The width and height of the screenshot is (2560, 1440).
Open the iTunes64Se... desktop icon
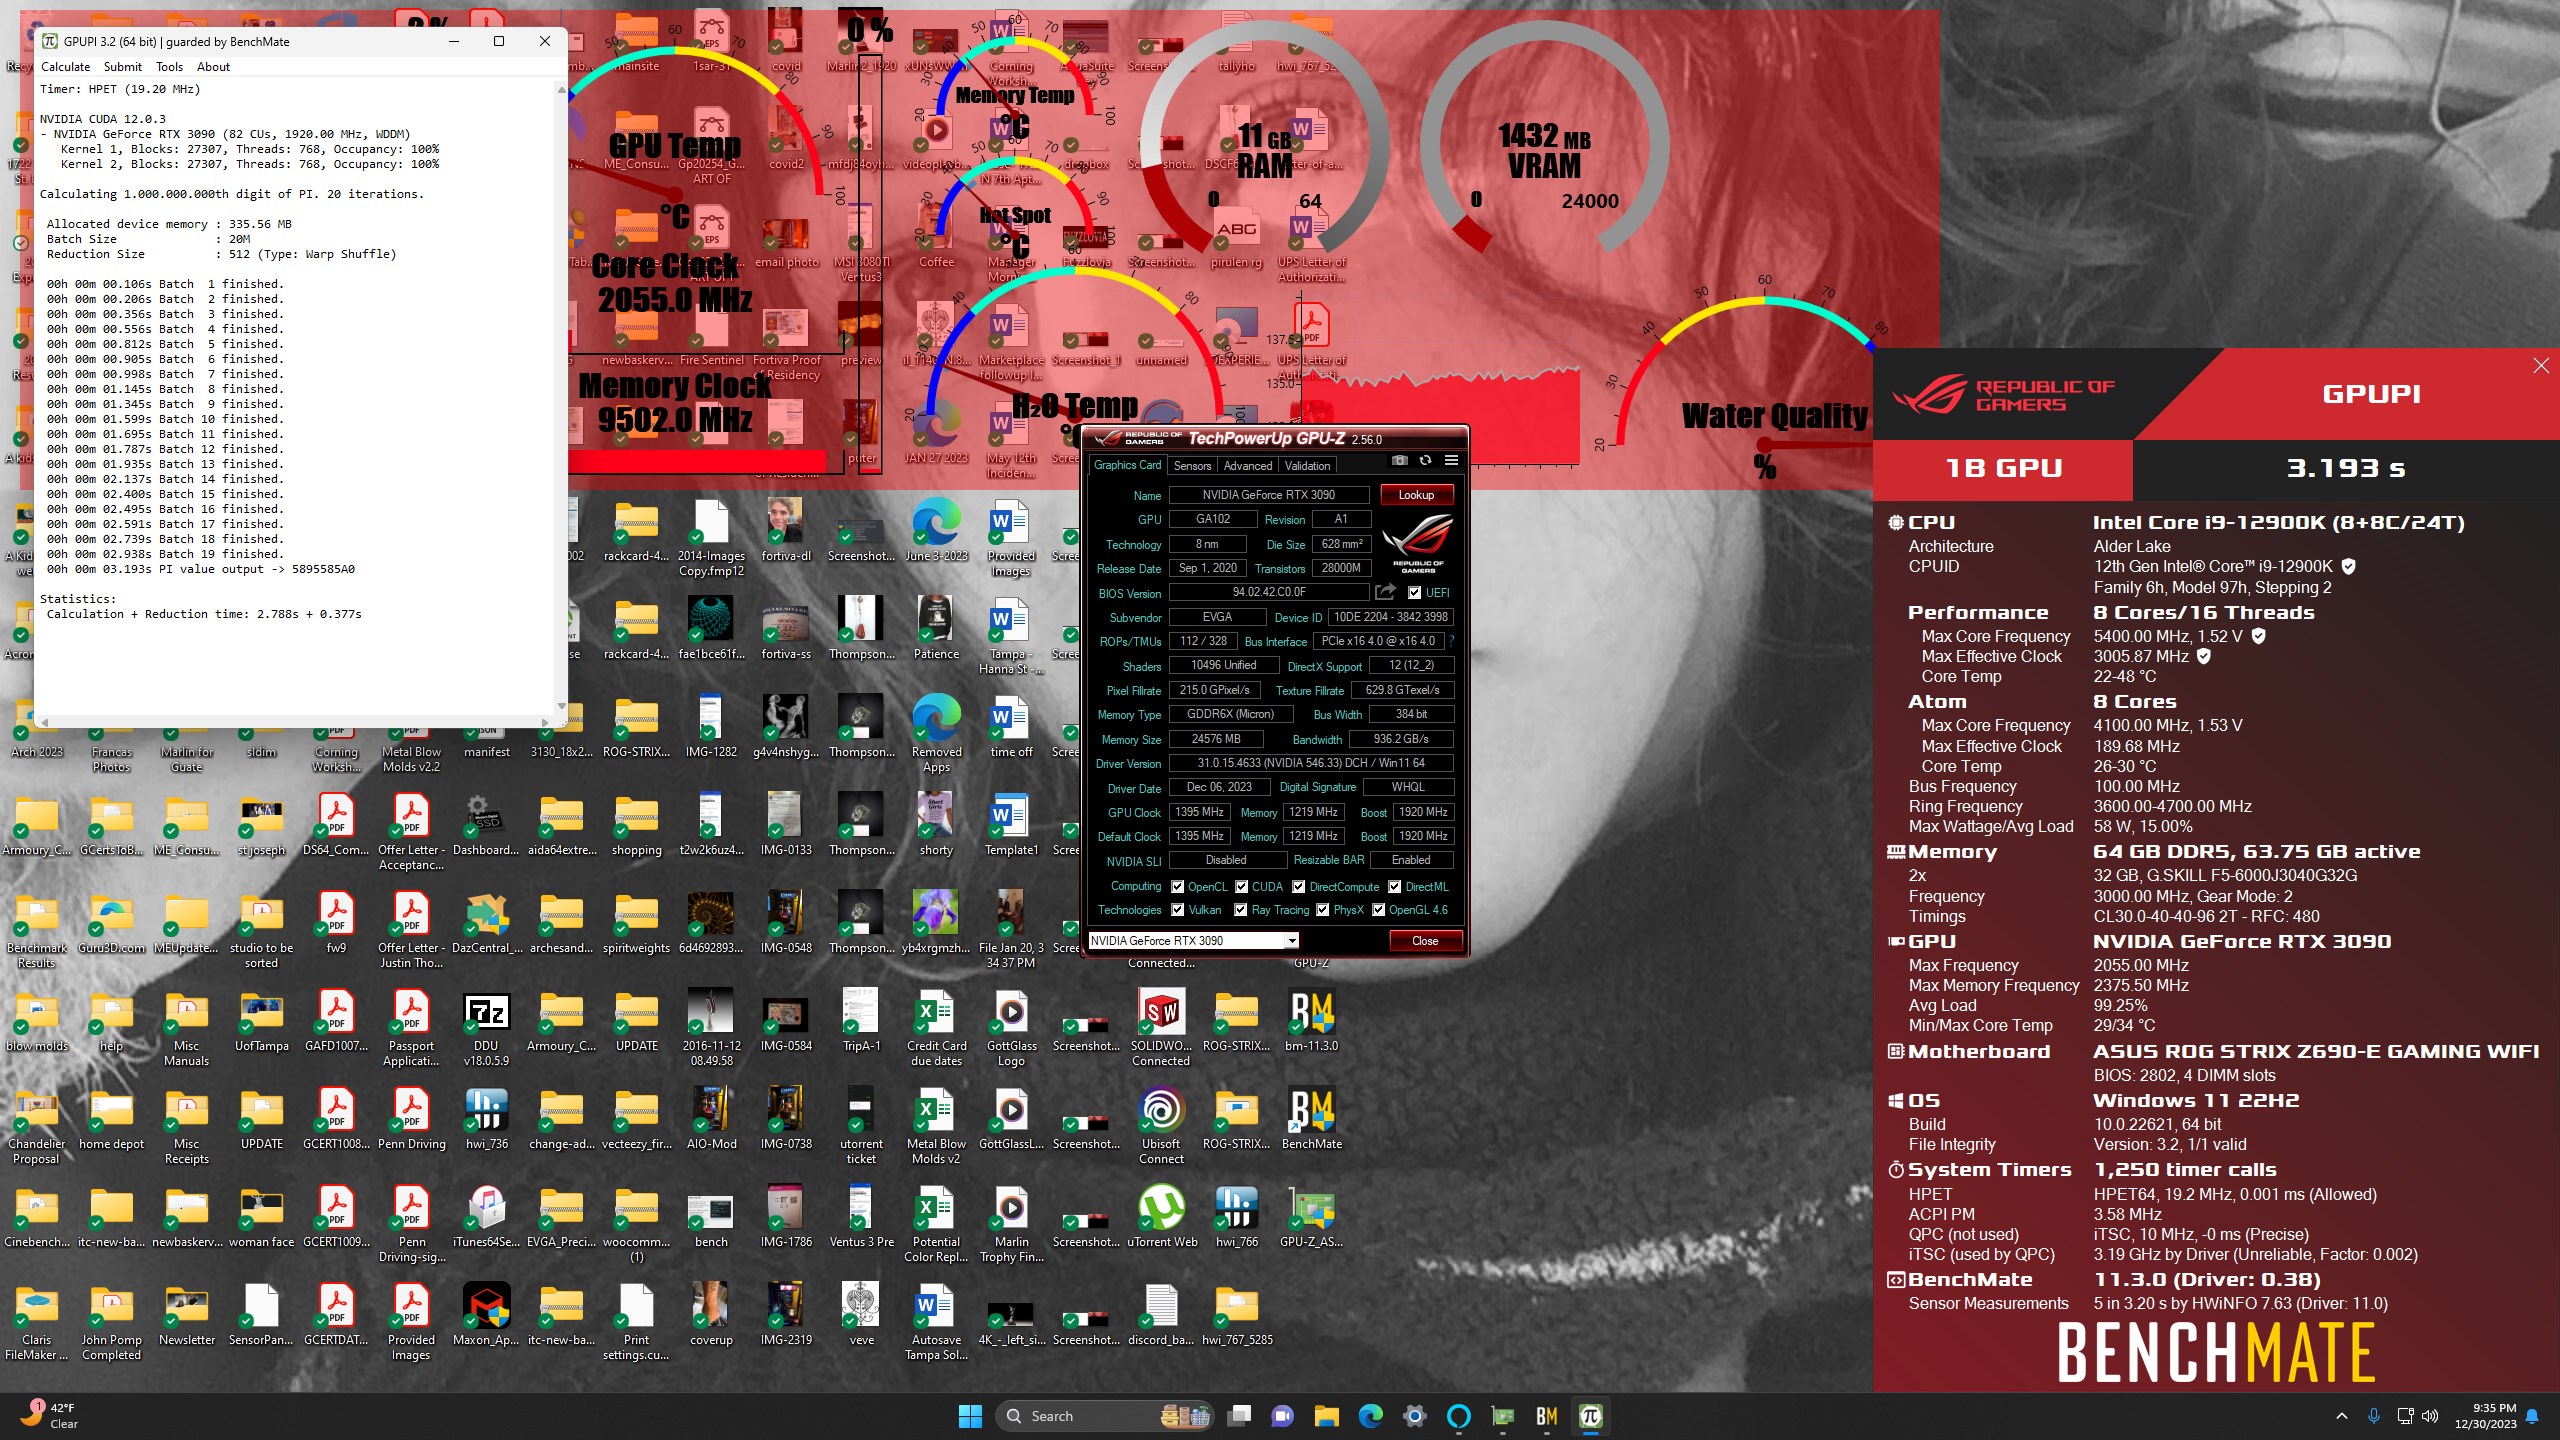[x=486, y=1218]
